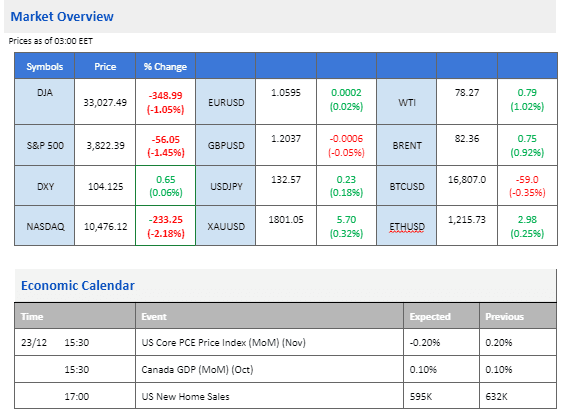The height and width of the screenshot is (419, 584).
Task: Click the underlined ETHUSD symbol
Action: pos(407,226)
